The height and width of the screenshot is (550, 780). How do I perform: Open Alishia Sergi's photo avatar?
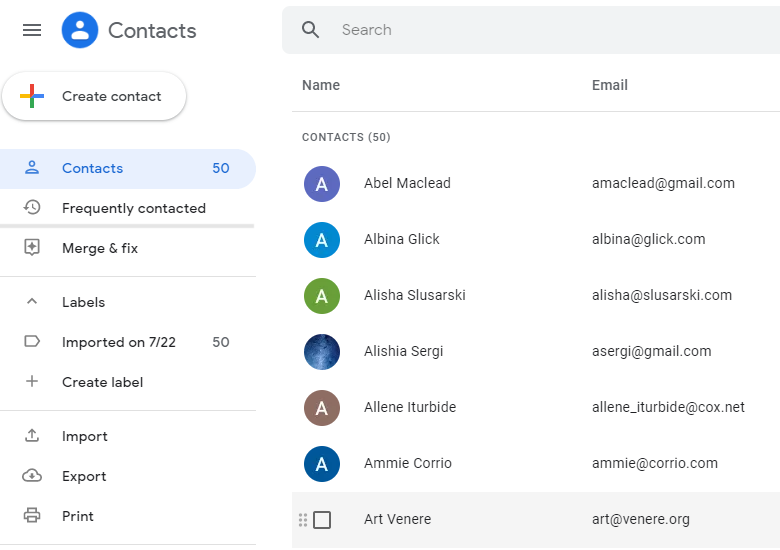322,351
